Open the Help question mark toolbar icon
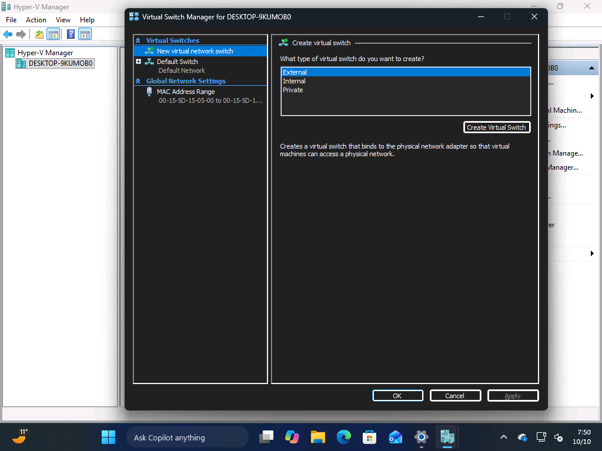The image size is (602, 451). coord(71,34)
